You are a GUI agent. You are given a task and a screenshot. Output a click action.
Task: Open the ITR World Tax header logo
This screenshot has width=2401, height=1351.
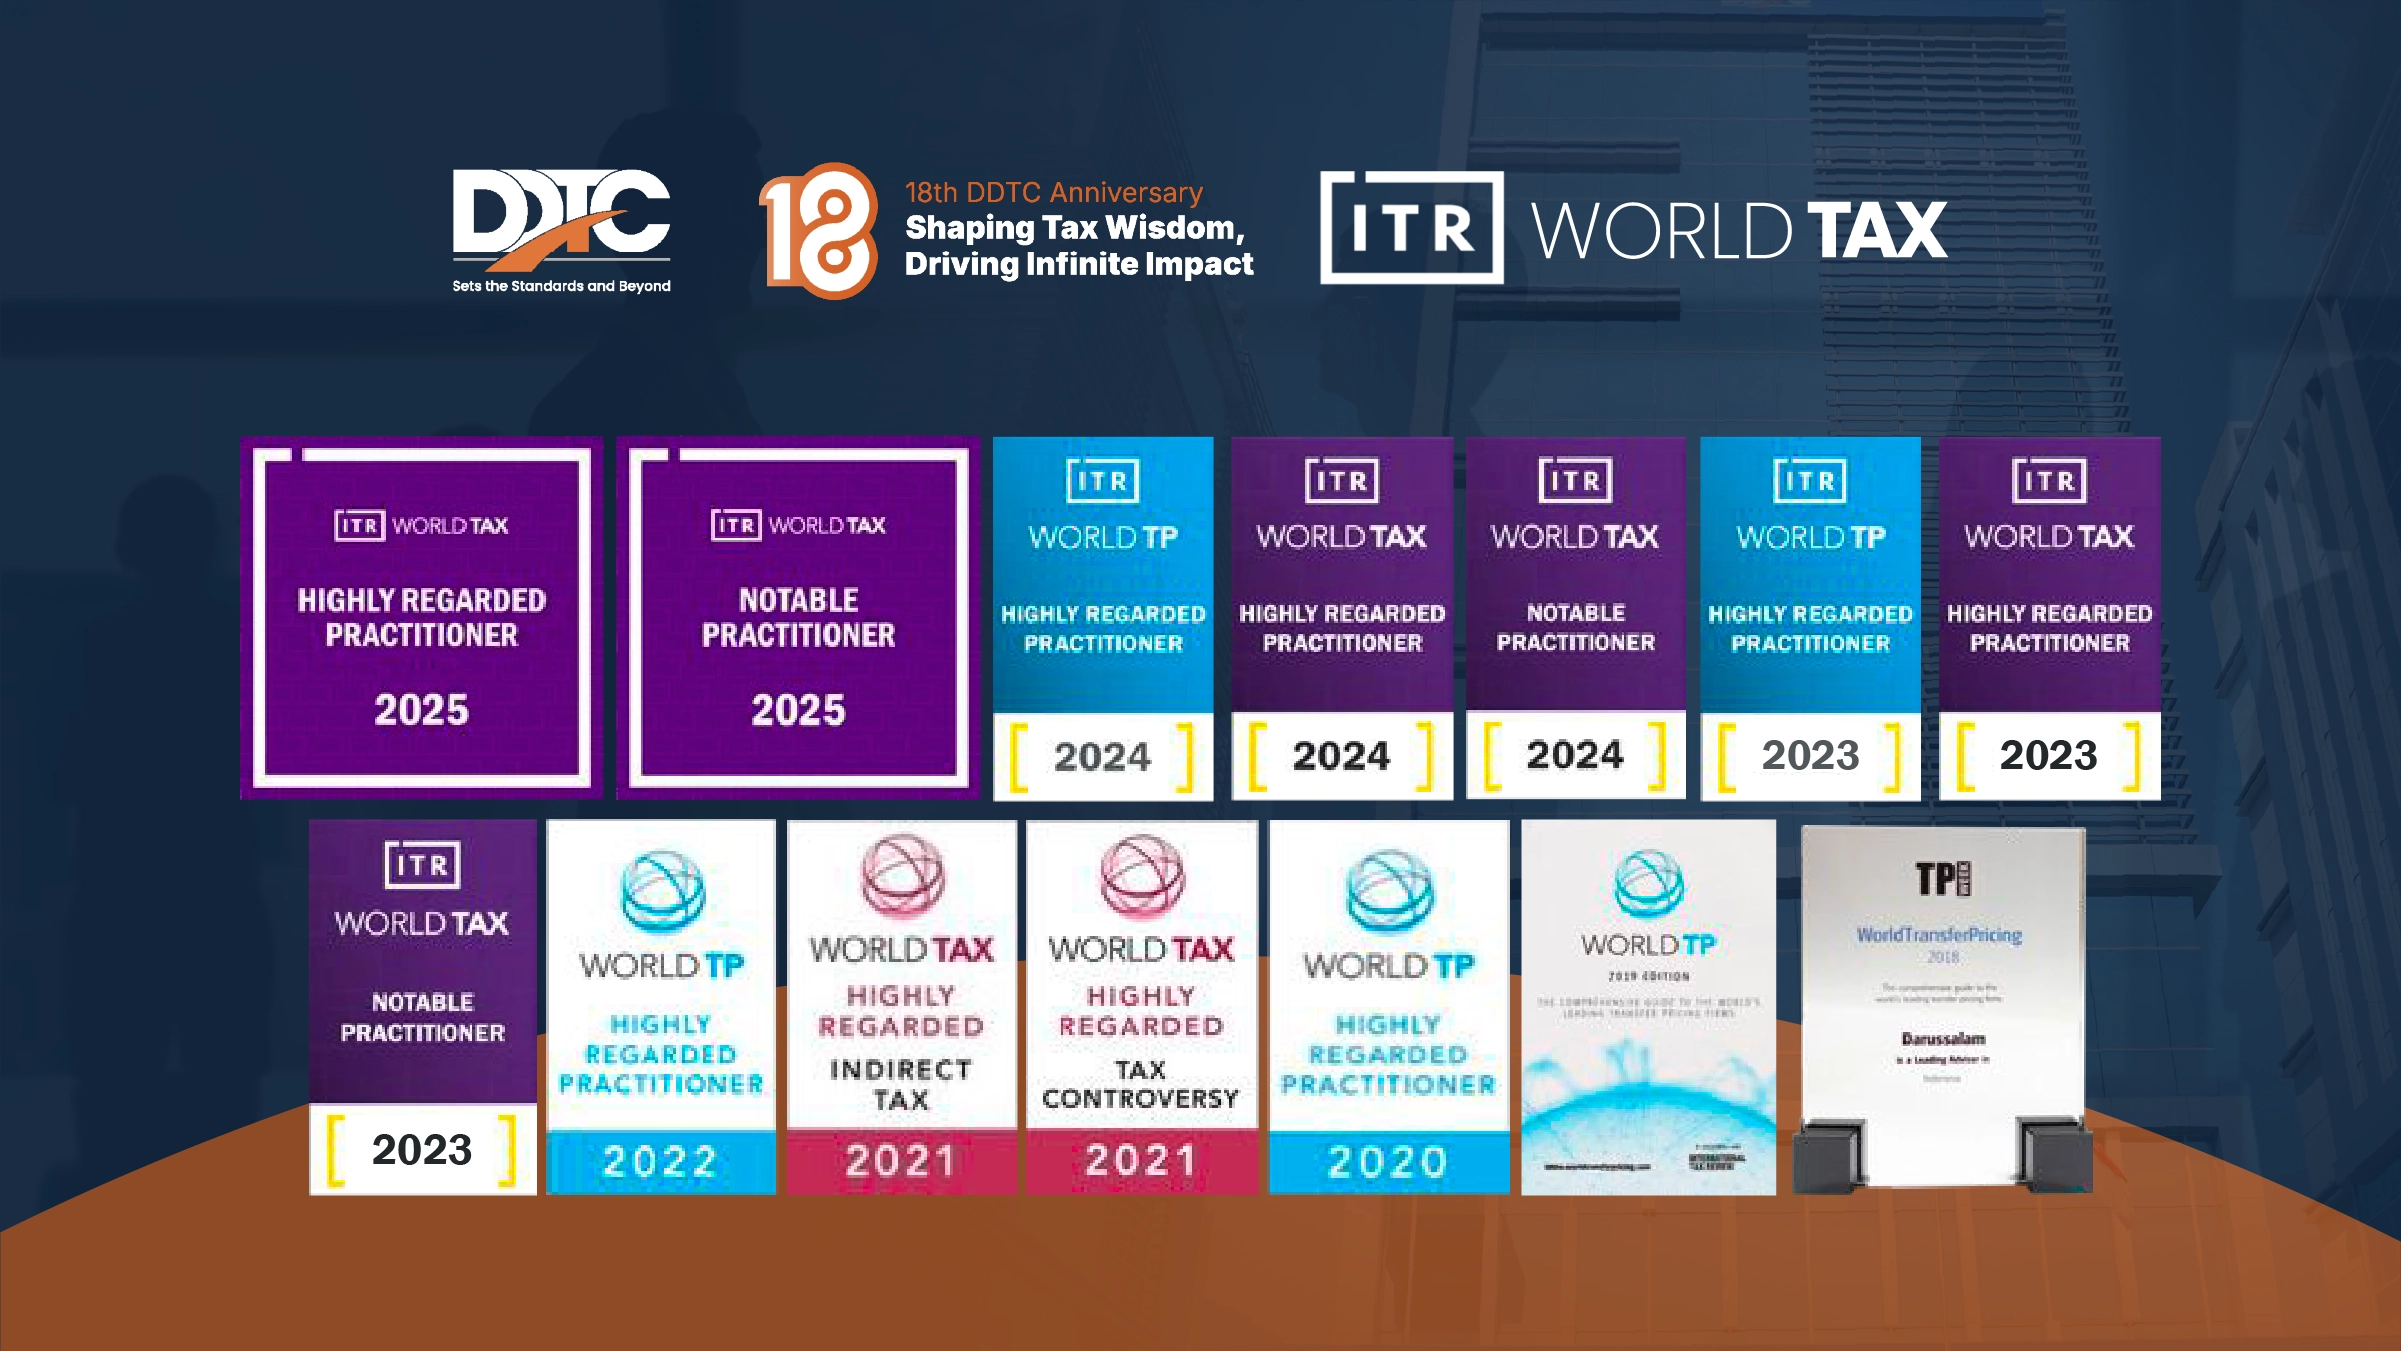[x=1630, y=230]
